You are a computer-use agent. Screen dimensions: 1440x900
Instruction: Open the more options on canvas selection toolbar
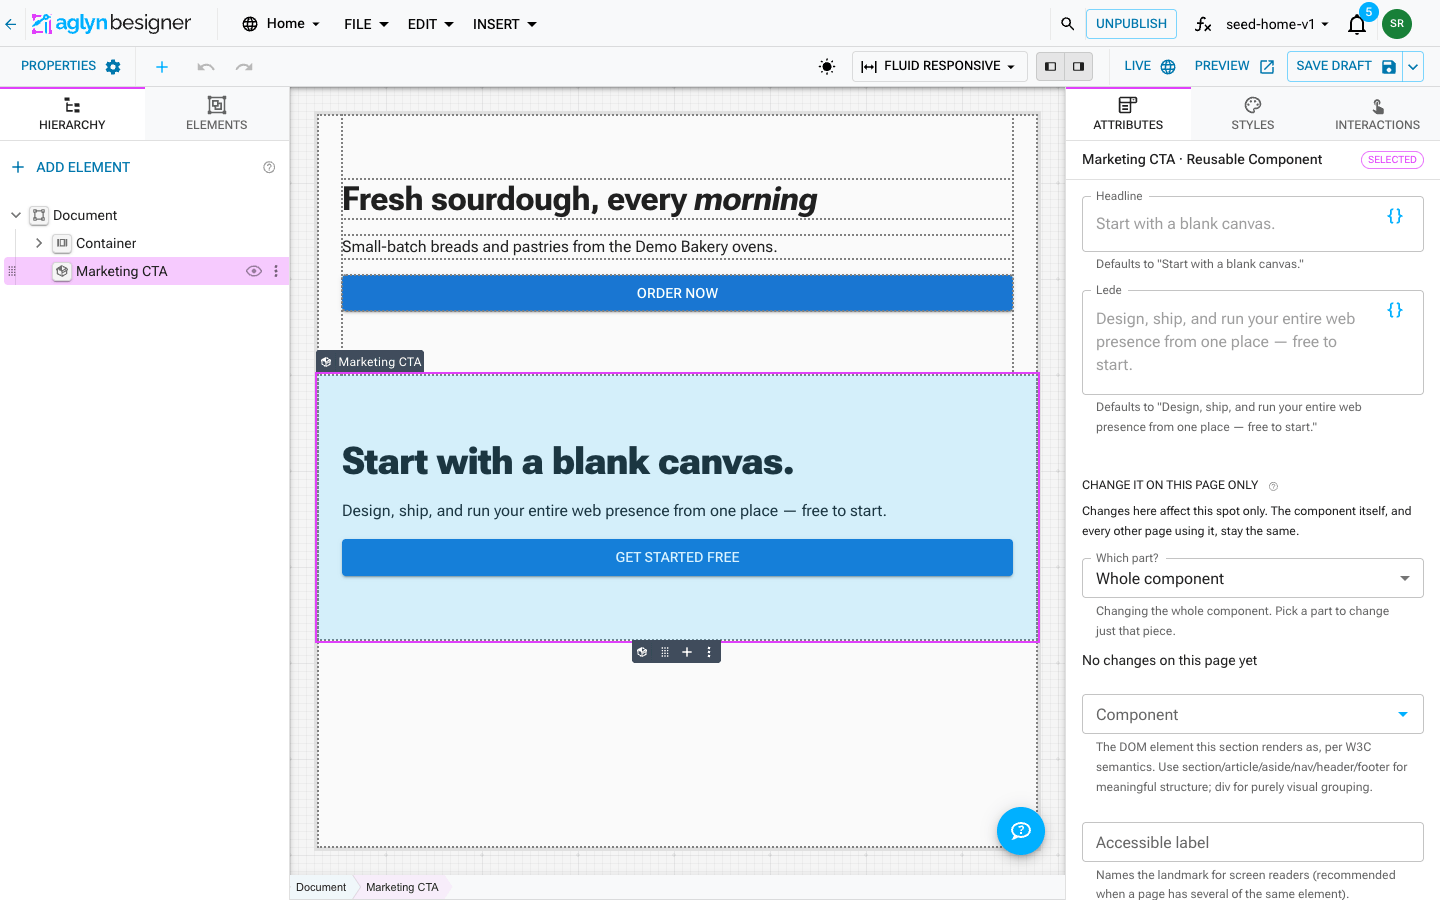709,652
